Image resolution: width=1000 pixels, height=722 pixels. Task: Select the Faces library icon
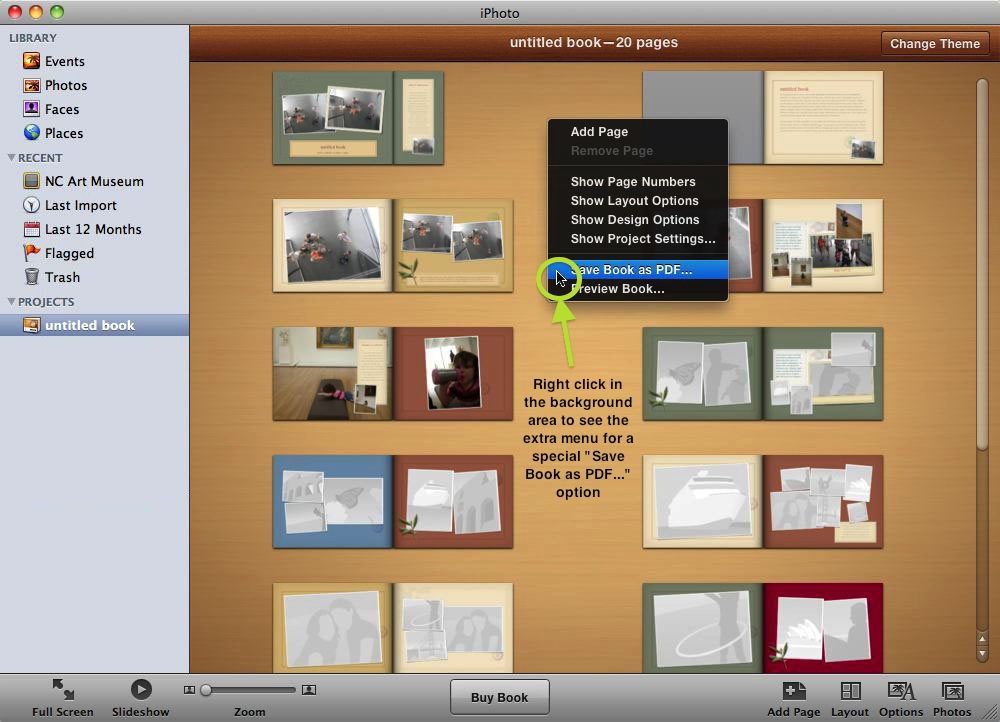pyautogui.click(x=32, y=109)
